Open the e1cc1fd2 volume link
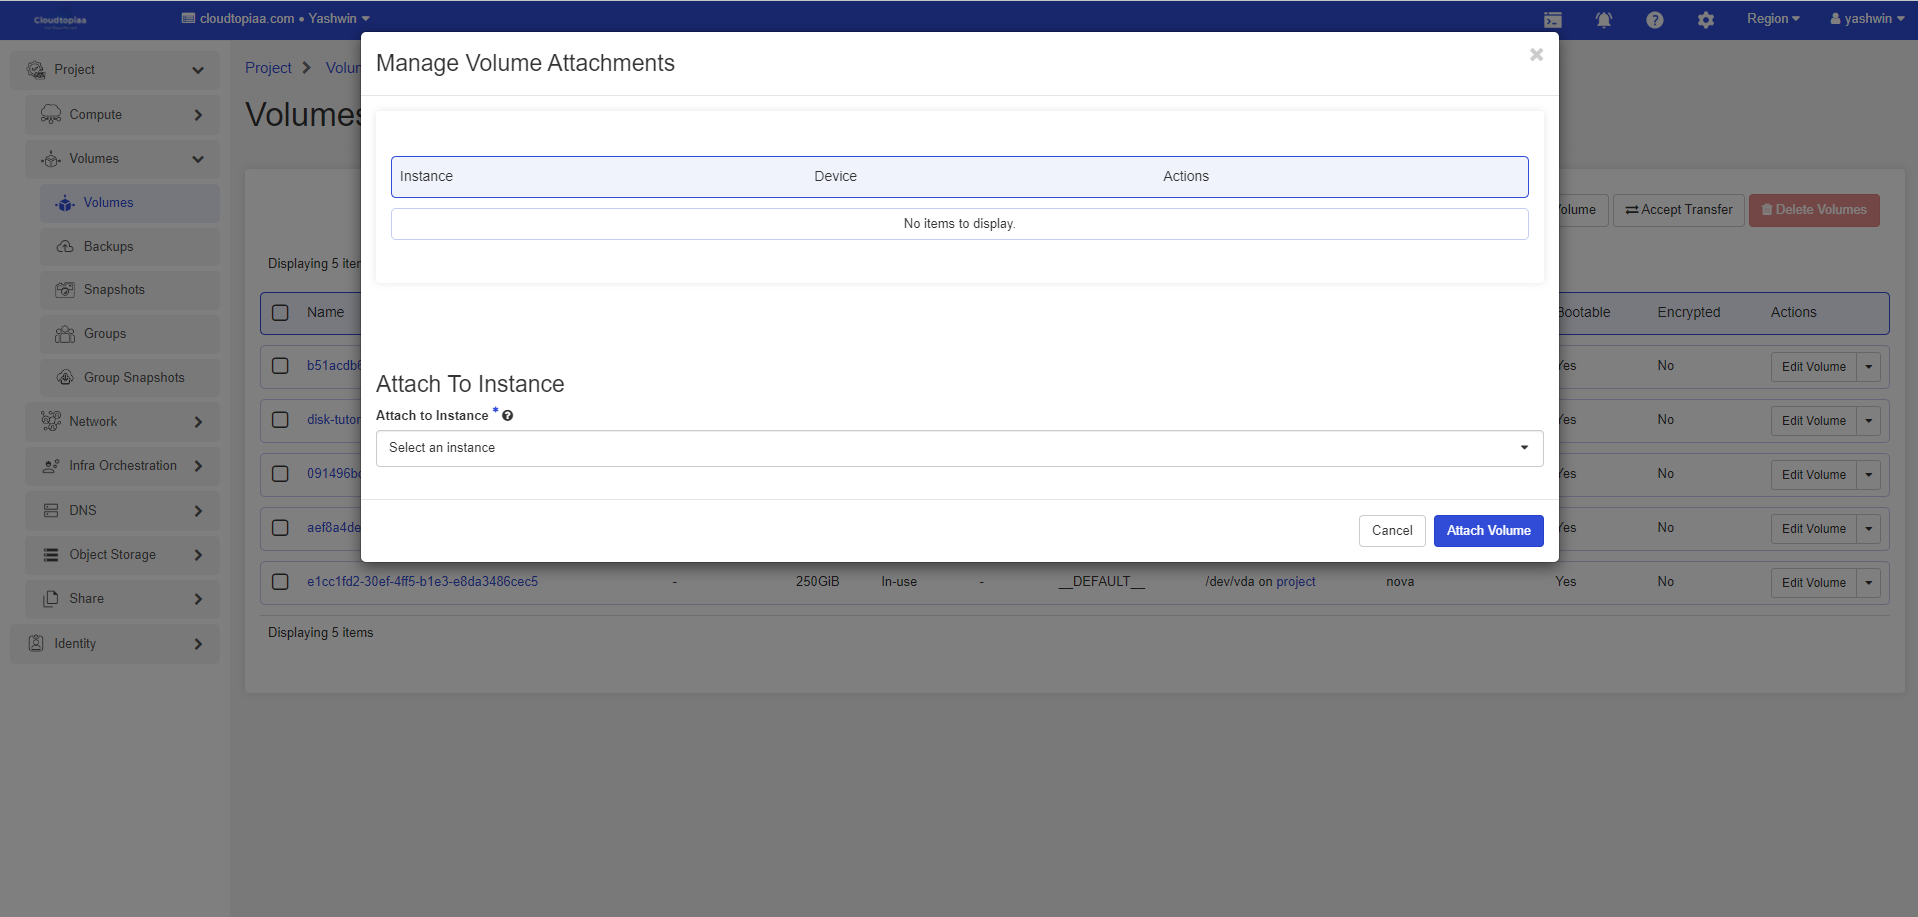The image size is (1918, 917). click(x=422, y=582)
